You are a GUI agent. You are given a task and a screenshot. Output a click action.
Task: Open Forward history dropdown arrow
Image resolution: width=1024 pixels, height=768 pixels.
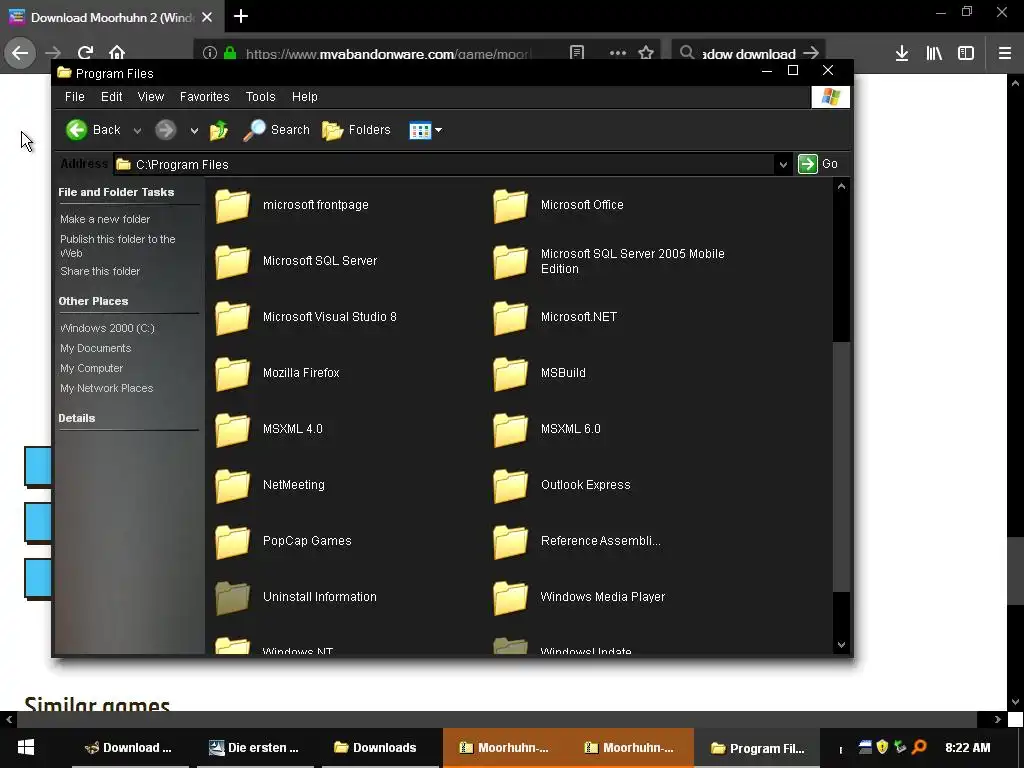tap(194, 131)
